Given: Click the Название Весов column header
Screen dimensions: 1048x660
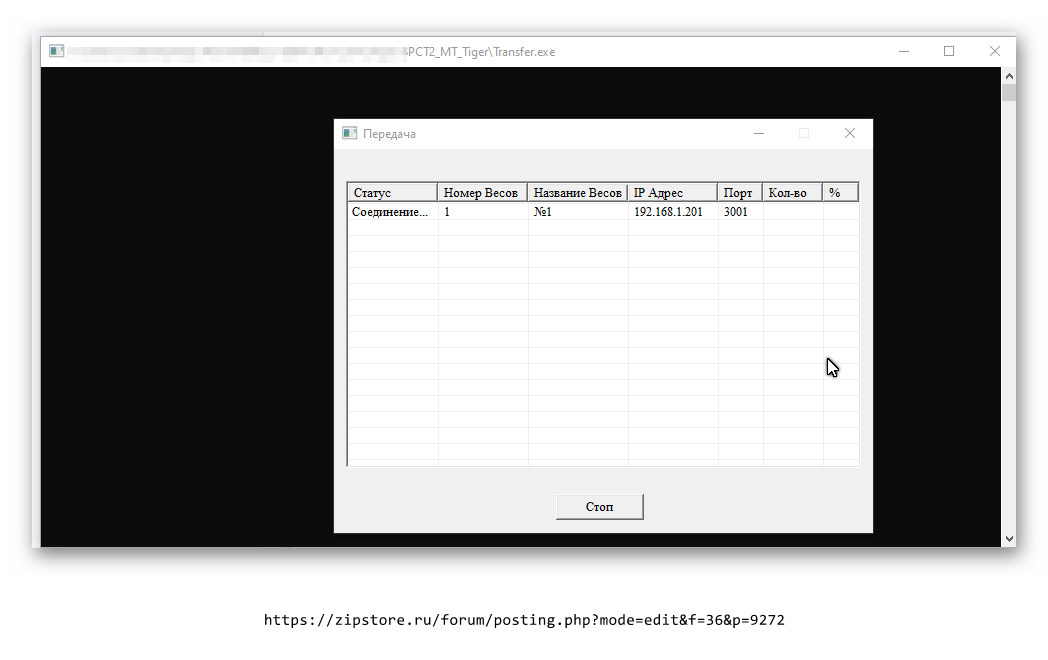Looking at the screenshot, I should [577, 193].
